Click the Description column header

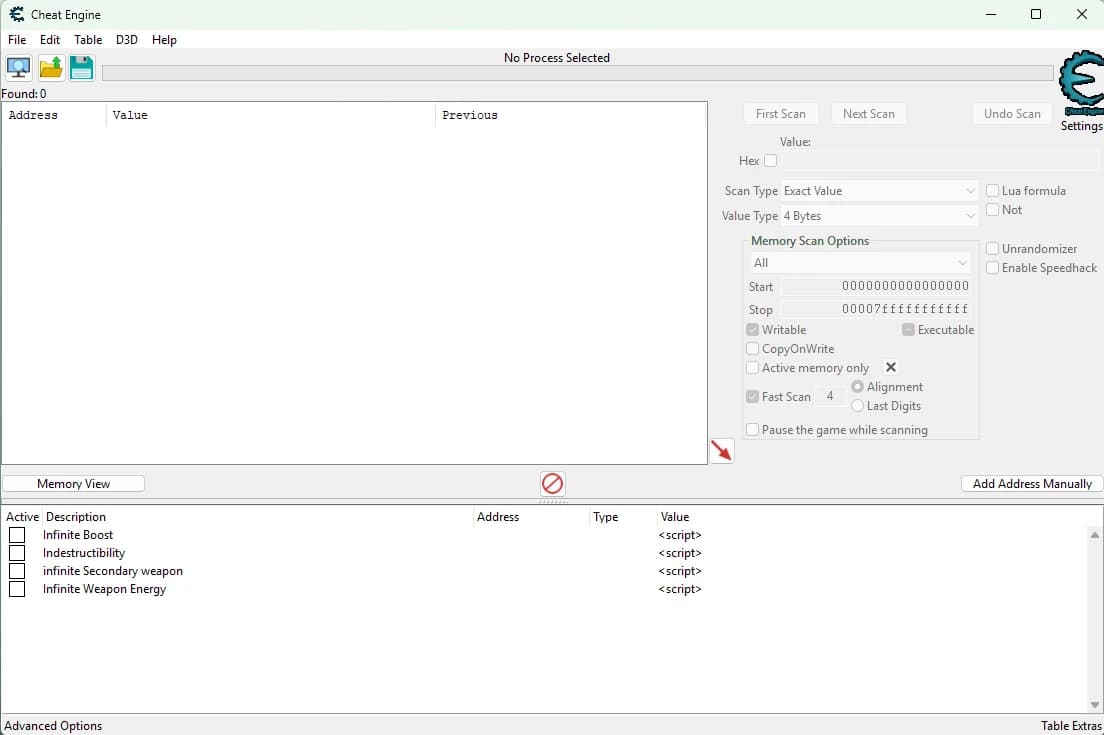257,517
